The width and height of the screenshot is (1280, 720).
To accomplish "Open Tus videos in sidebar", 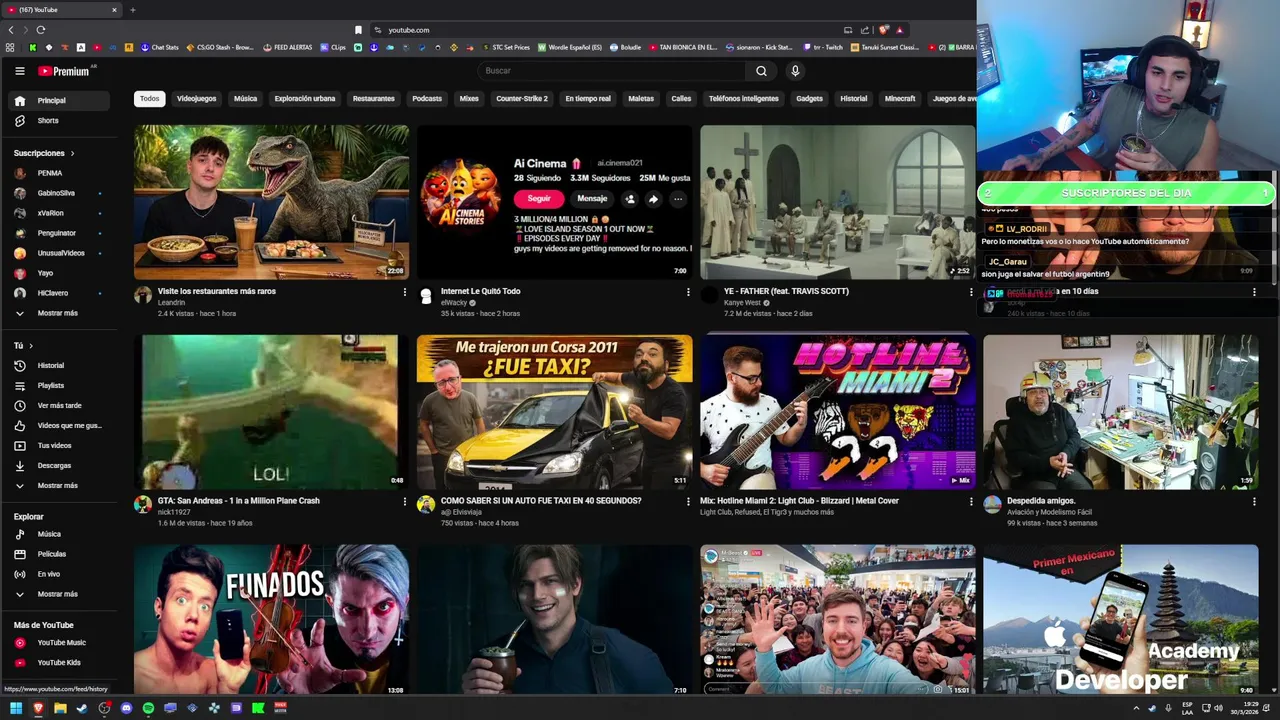I will pyautogui.click(x=61, y=445).
